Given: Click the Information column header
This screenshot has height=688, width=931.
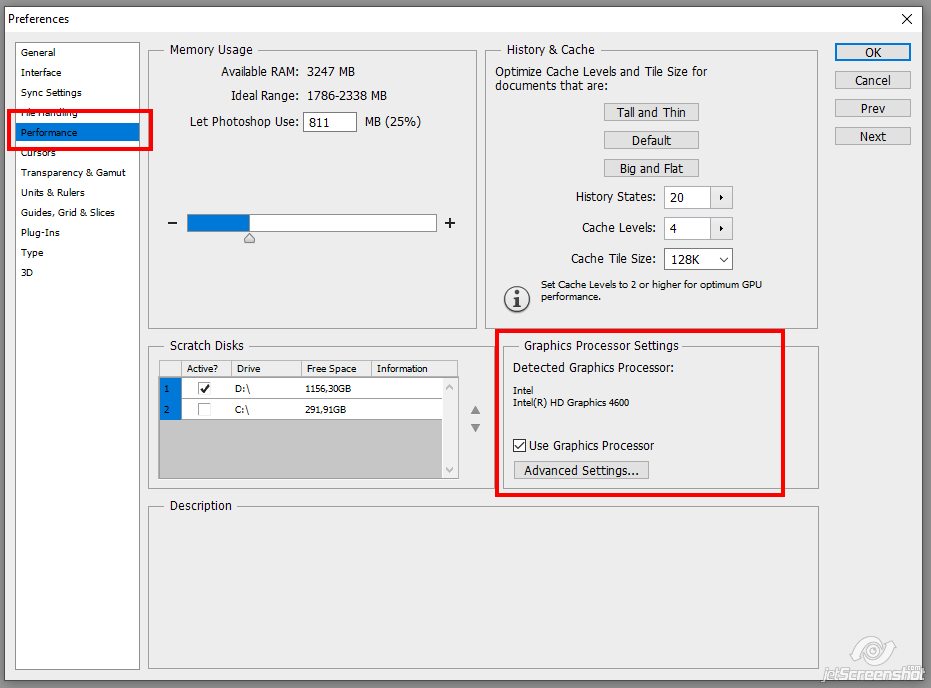Looking at the screenshot, I should click(x=414, y=369).
